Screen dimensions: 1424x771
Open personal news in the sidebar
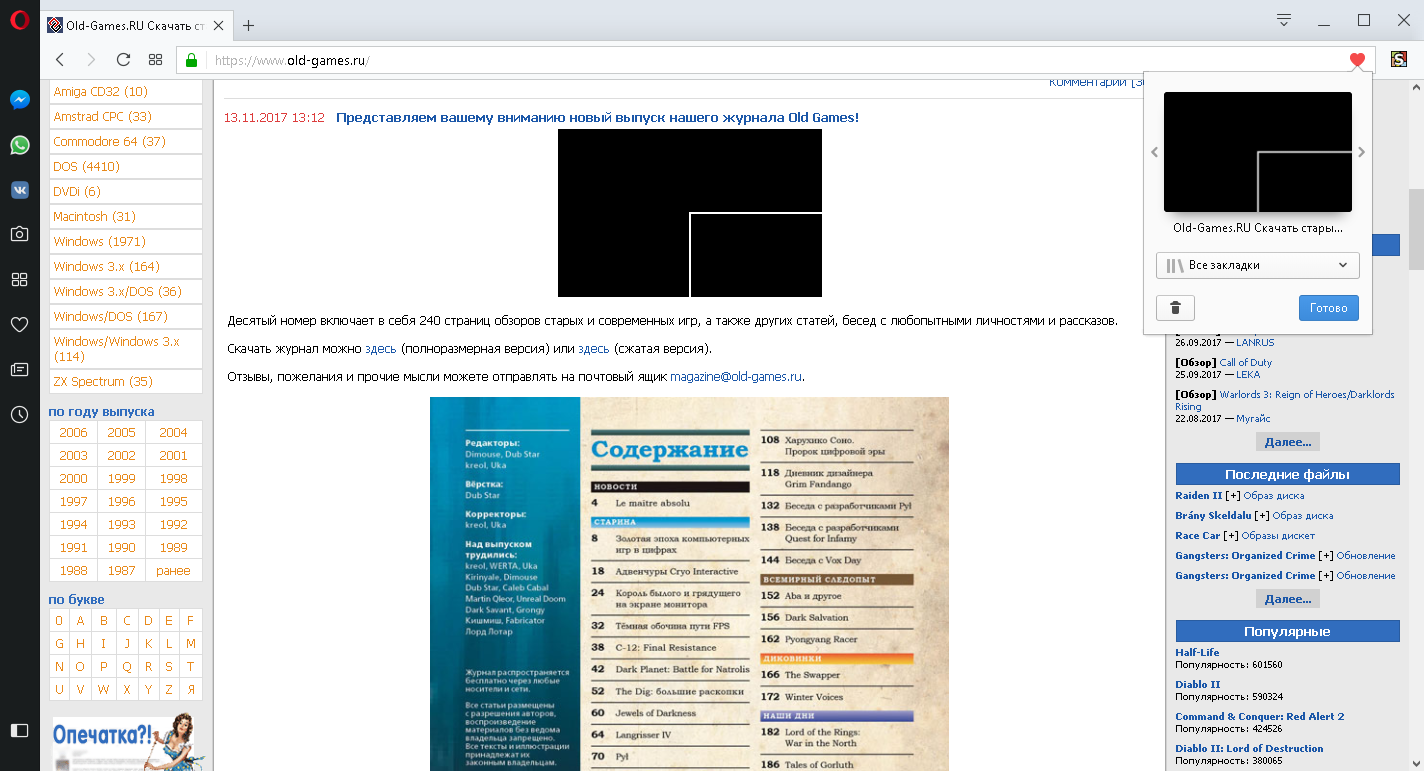click(19, 369)
